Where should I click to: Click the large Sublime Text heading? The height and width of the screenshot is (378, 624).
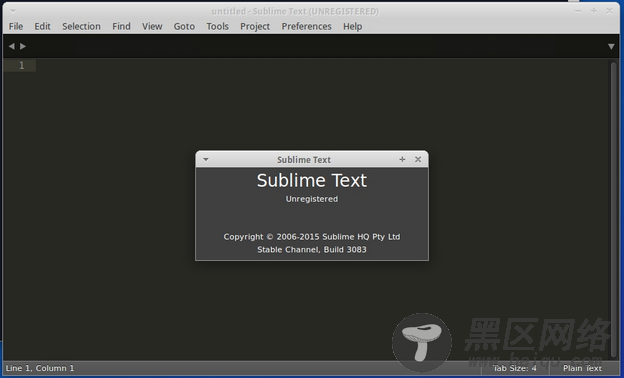(312, 180)
